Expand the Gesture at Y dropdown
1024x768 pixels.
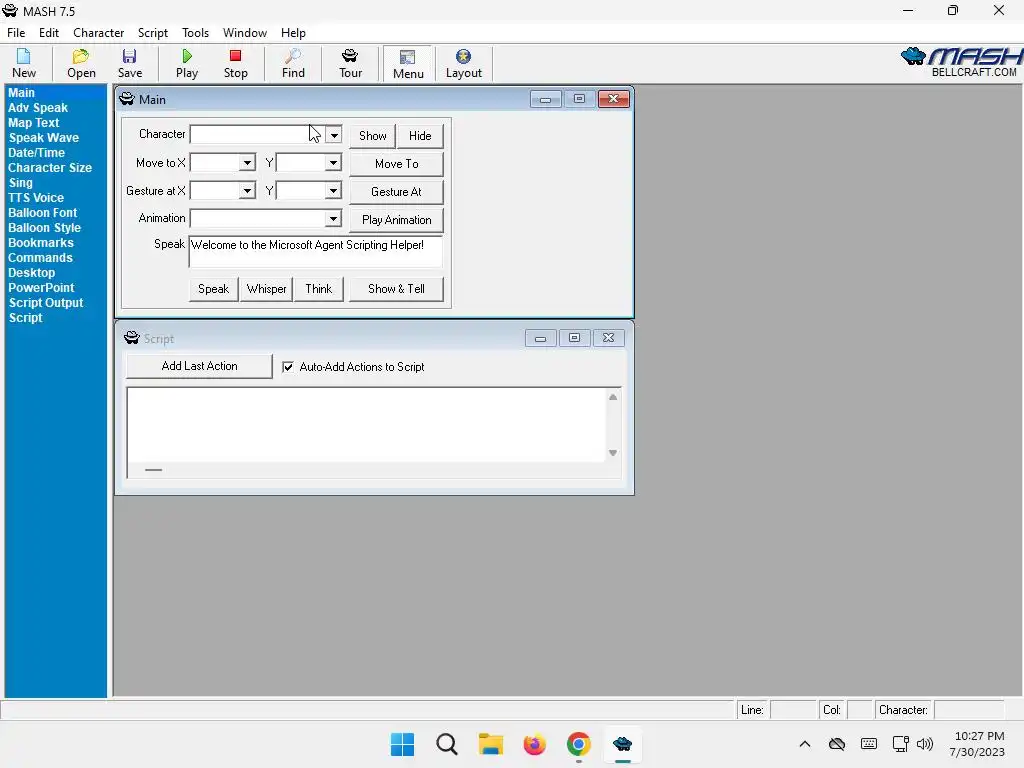pyautogui.click(x=333, y=191)
